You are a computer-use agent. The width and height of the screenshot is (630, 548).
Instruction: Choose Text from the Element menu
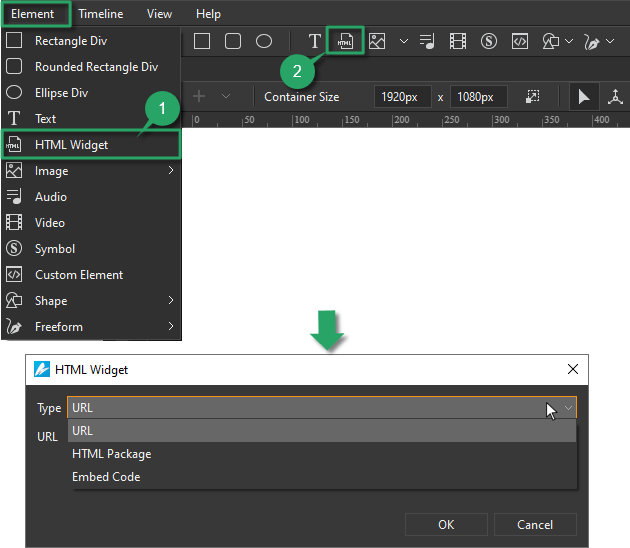click(x=92, y=119)
